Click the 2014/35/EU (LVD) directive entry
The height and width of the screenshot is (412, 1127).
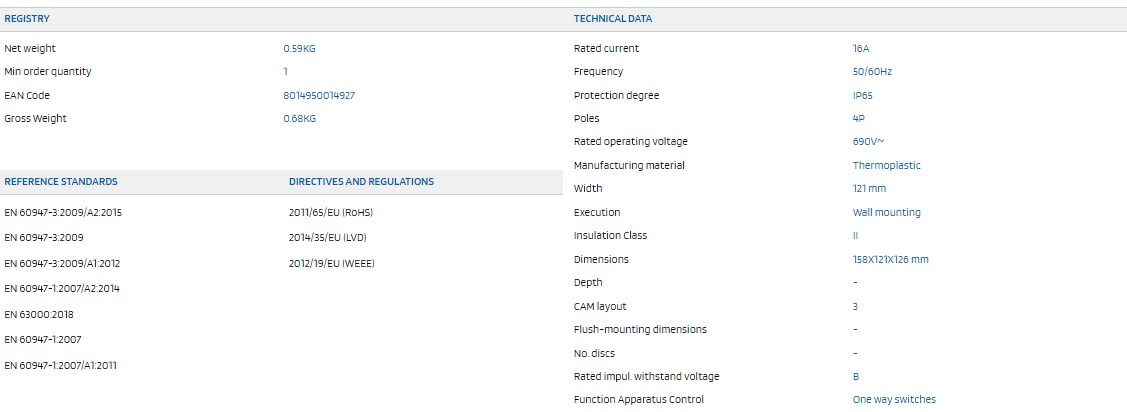click(x=328, y=240)
